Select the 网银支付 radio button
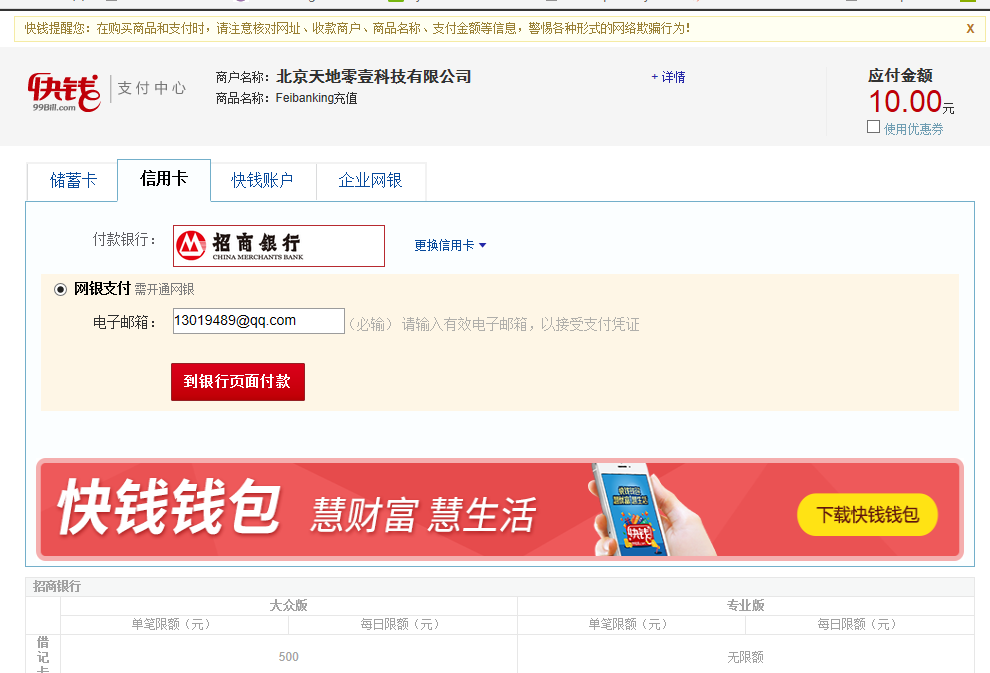Image resolution: width=990 pixels, height=673 pixels. tap(60, 290)
